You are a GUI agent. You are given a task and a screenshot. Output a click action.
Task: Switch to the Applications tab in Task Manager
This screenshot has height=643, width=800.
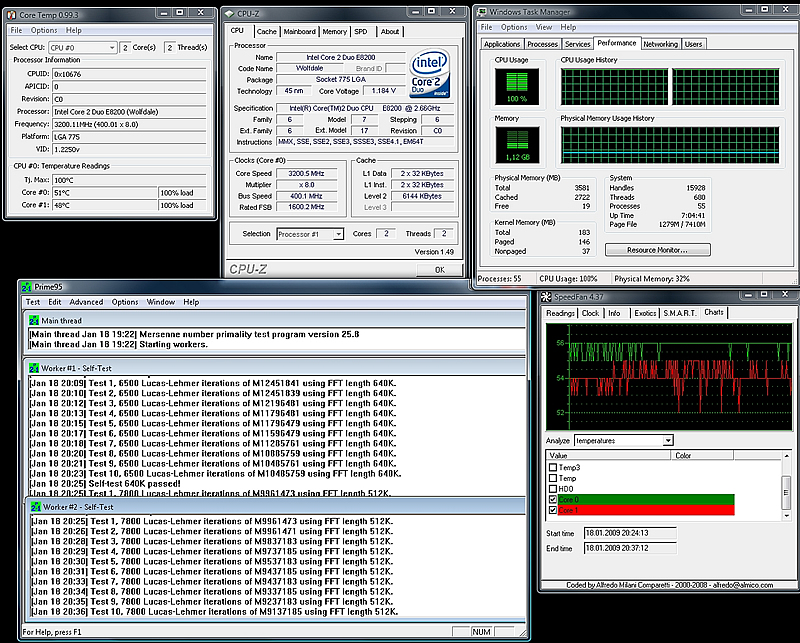(502, 44)
